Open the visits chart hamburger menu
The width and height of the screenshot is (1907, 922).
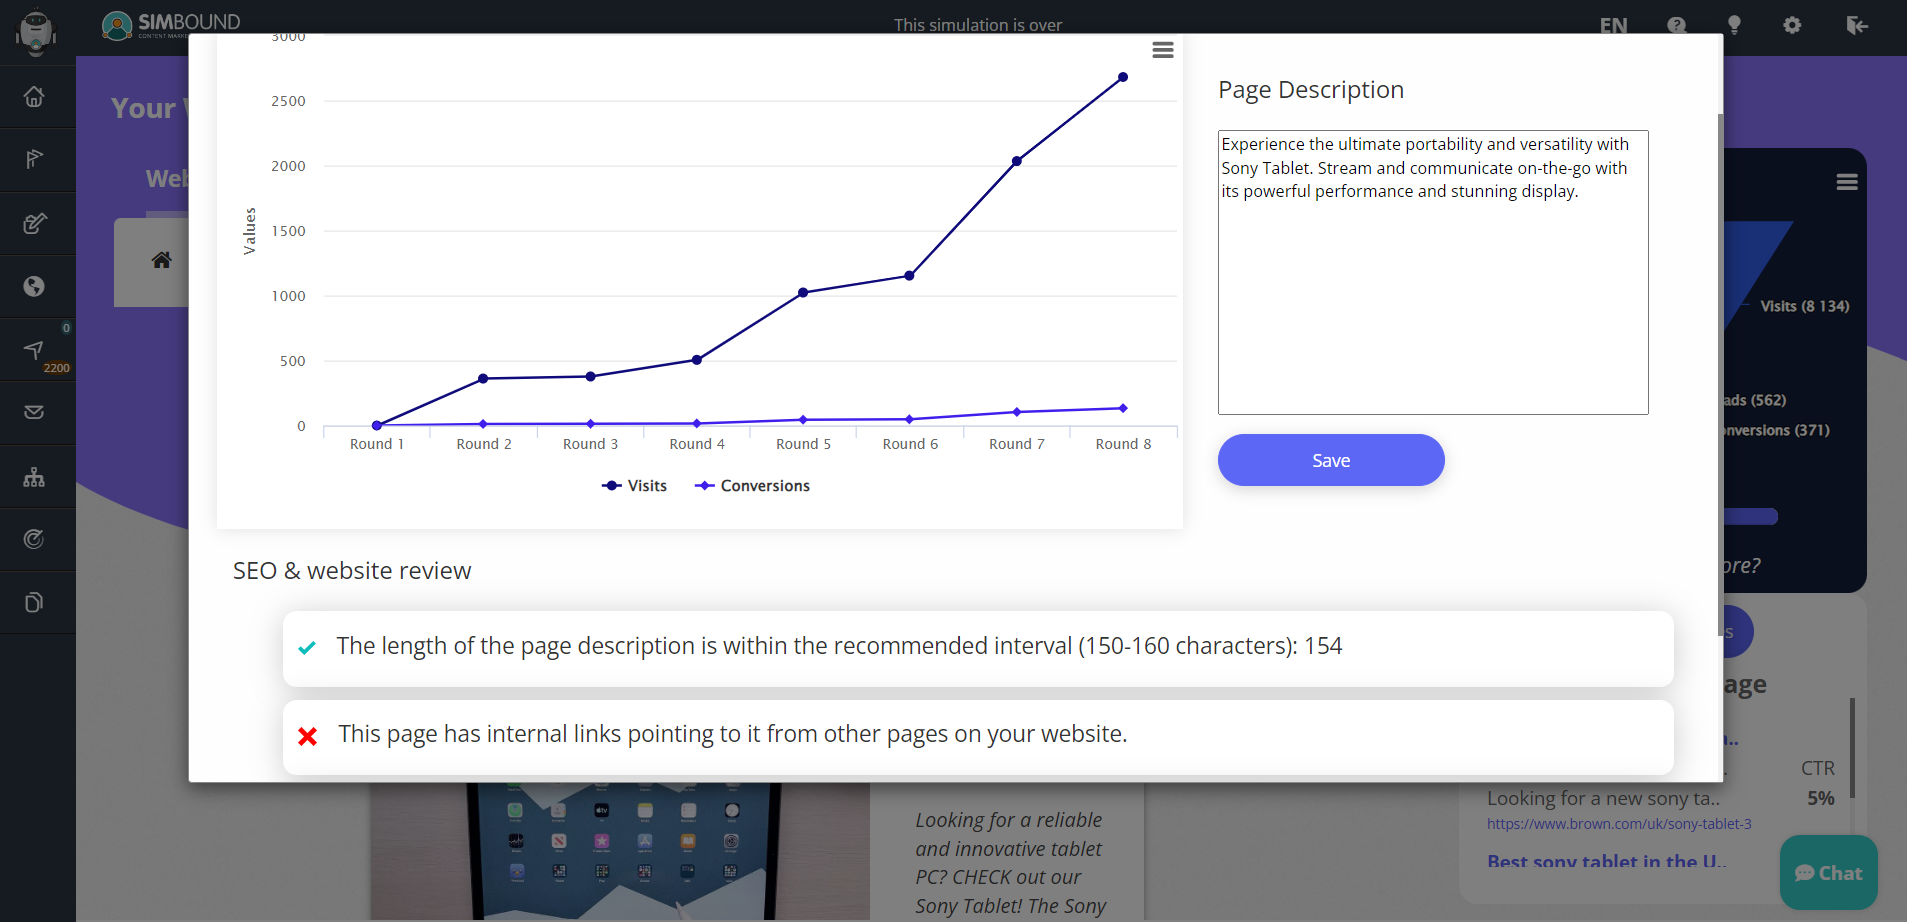pyautogui.click(x=1162, y=50)
